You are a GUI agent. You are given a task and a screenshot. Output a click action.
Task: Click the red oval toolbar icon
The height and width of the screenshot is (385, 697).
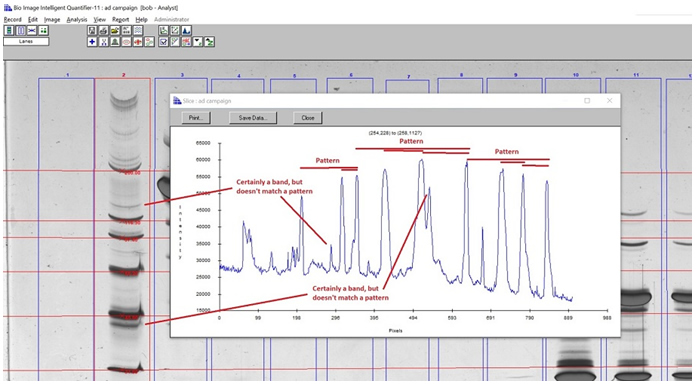pos(127,42)
